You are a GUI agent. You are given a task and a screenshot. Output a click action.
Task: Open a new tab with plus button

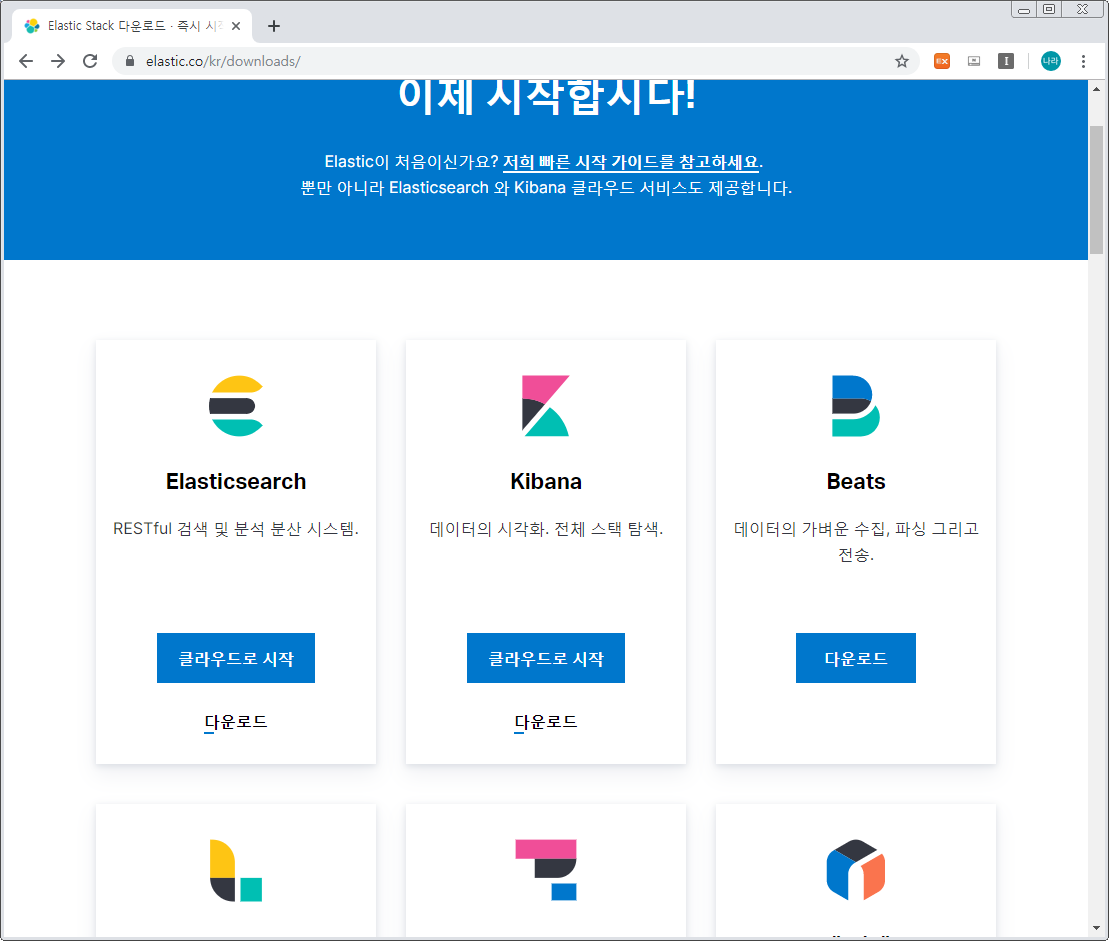(x=274, y=26)
